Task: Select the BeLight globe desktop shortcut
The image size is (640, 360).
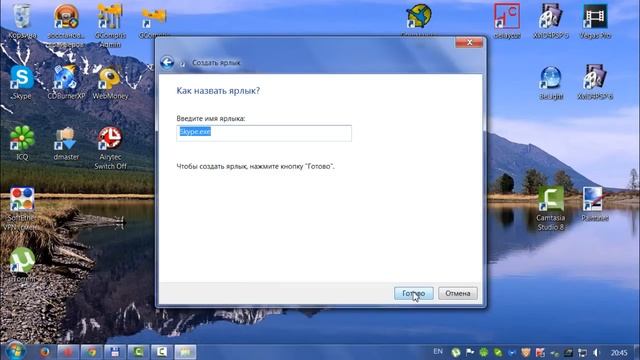Action: point(551,83)
